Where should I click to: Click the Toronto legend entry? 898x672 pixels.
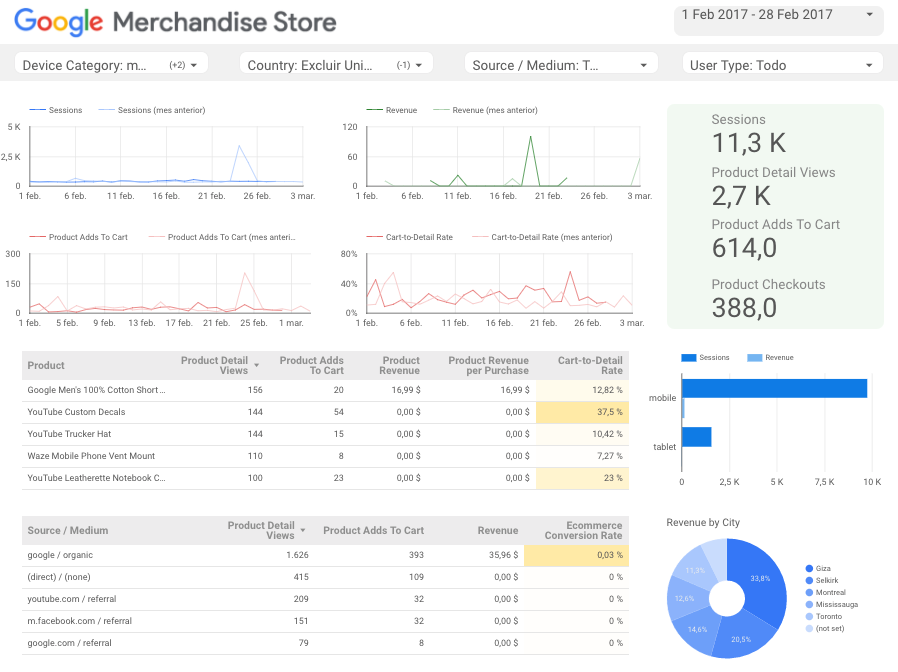[x=824, y=616]
